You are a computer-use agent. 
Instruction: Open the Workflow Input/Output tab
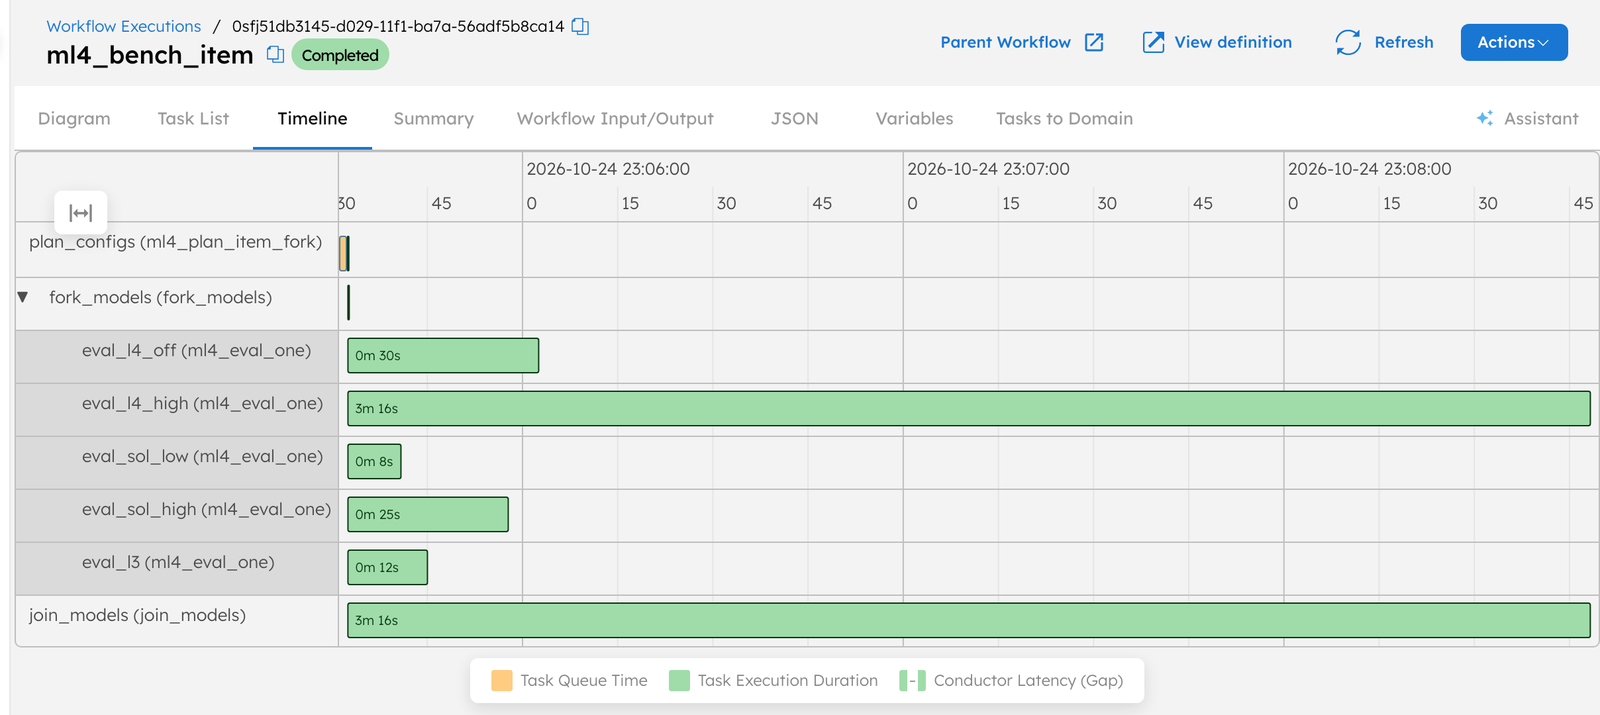tap(615, 118)
